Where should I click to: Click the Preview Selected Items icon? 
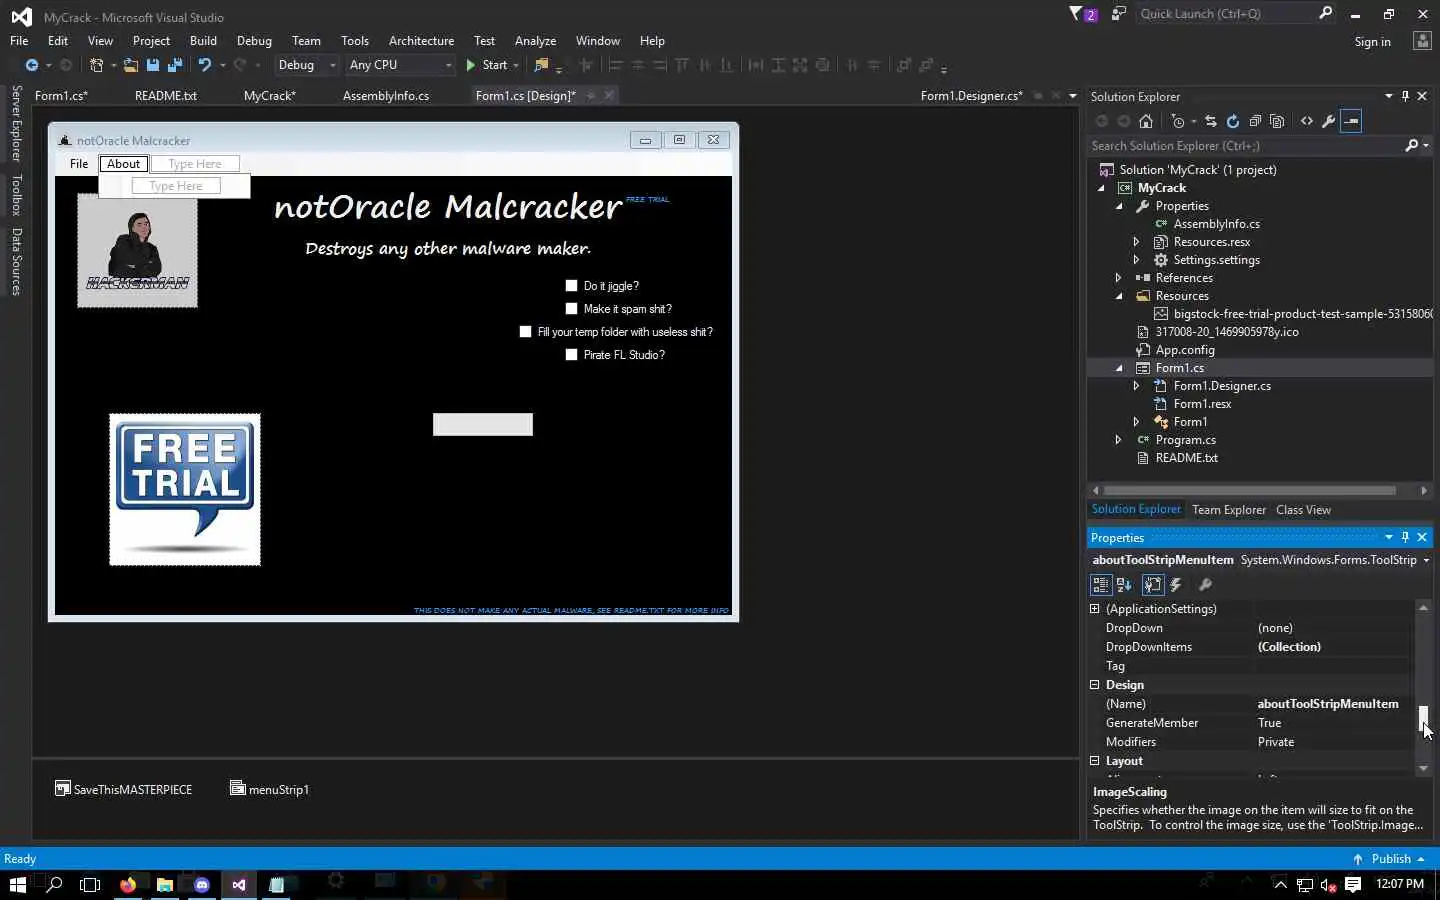[1351, 121]
